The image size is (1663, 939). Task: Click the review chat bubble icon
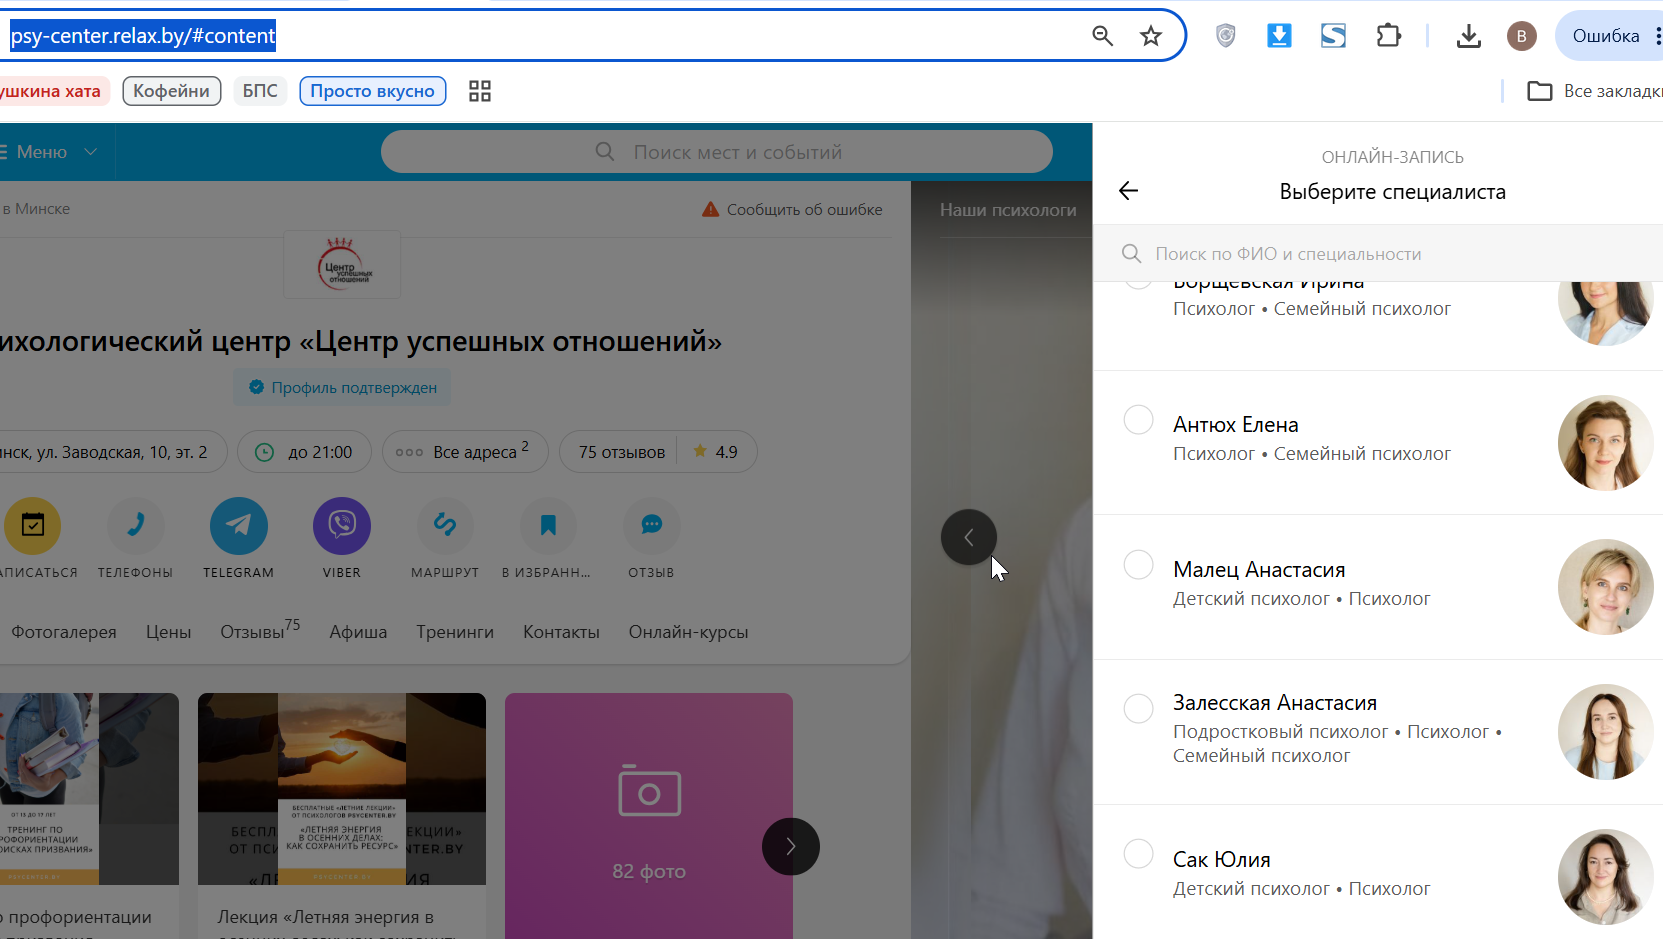coord(651,525)
